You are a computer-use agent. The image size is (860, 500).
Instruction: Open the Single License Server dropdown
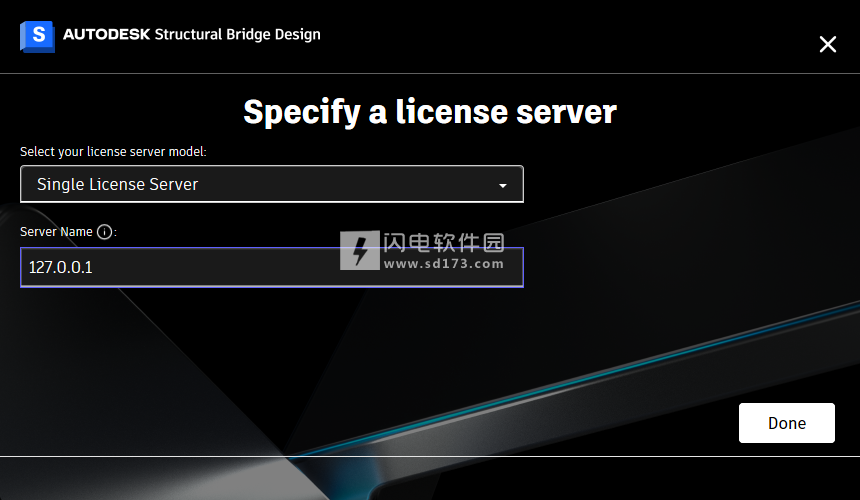(272, 184)
